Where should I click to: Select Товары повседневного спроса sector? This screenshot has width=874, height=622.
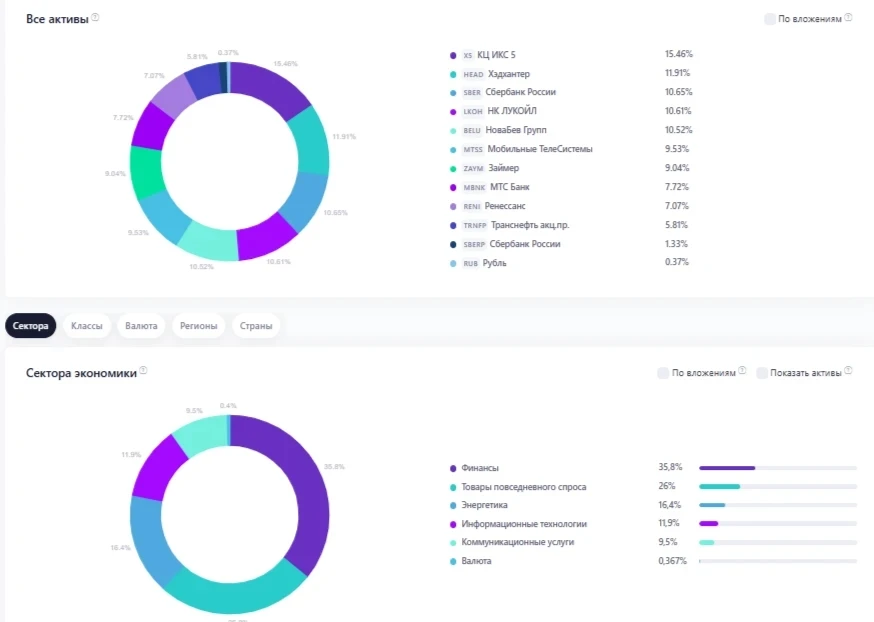coord(524,487)
